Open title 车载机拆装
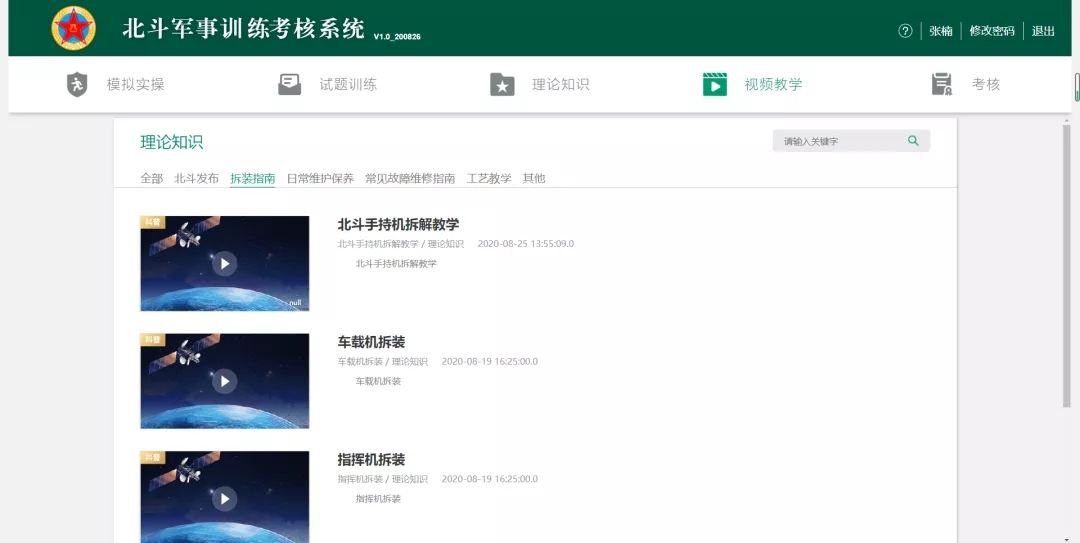The width and height of the screenshot is (1080, 543). pyautogui.click(x=371, y=342)
